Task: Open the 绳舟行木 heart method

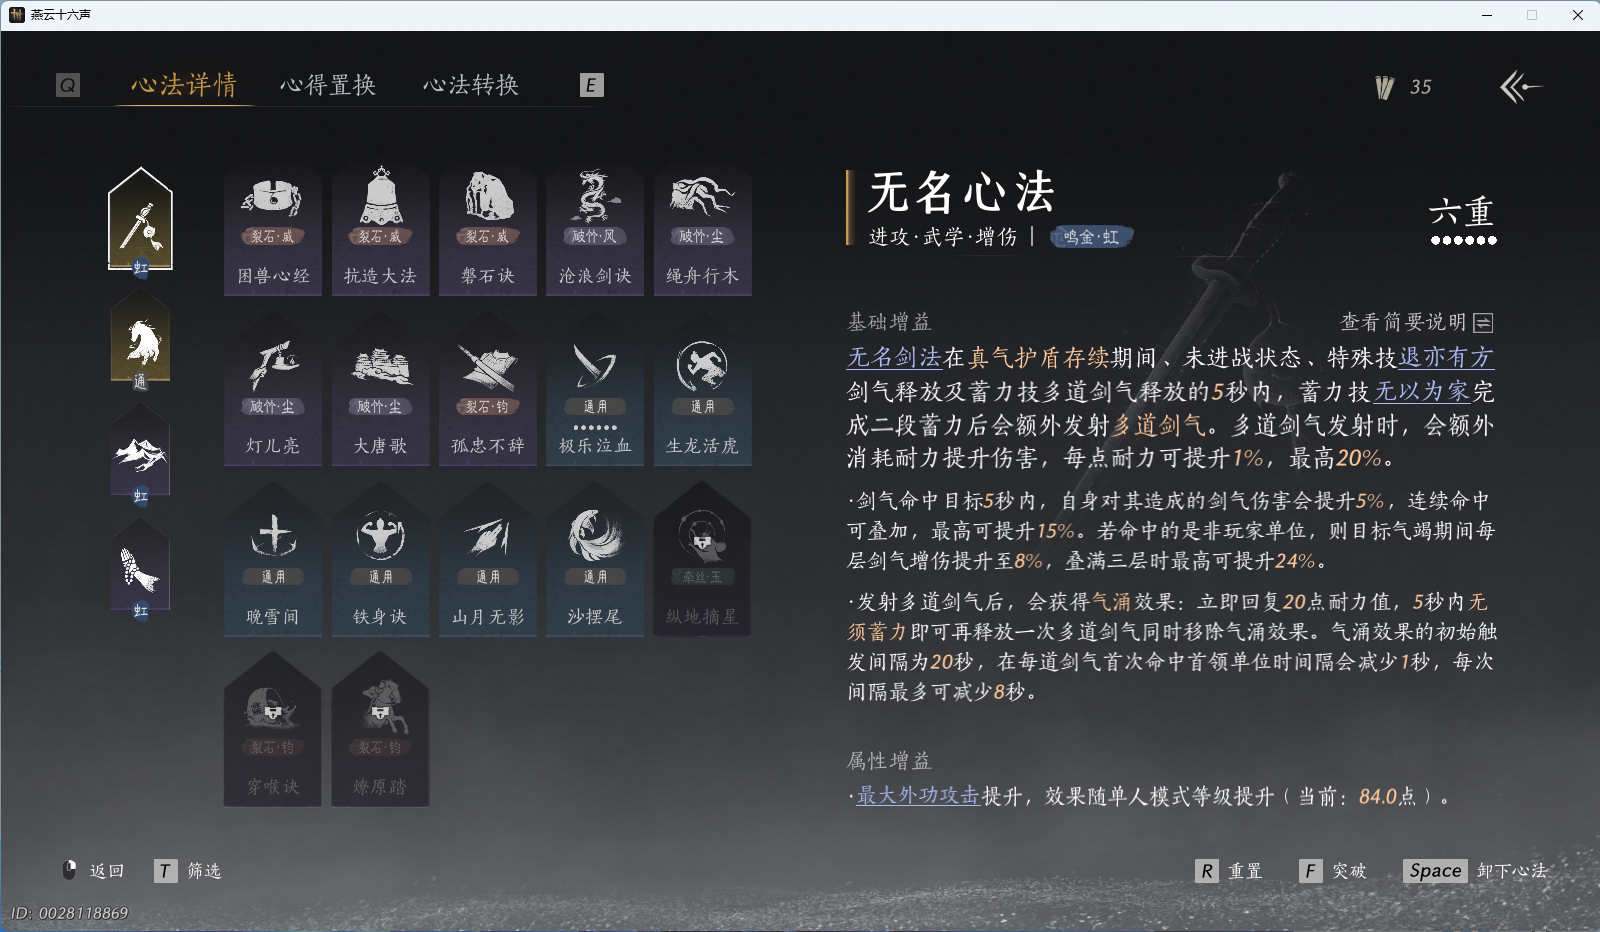Action: coord(701,228)
